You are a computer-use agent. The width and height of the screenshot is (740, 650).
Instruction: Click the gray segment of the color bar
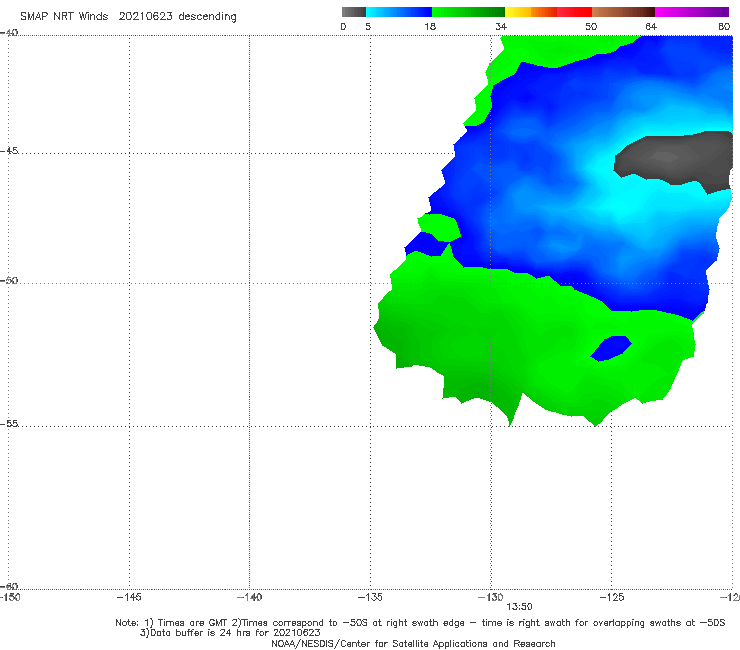coord(353,12)
